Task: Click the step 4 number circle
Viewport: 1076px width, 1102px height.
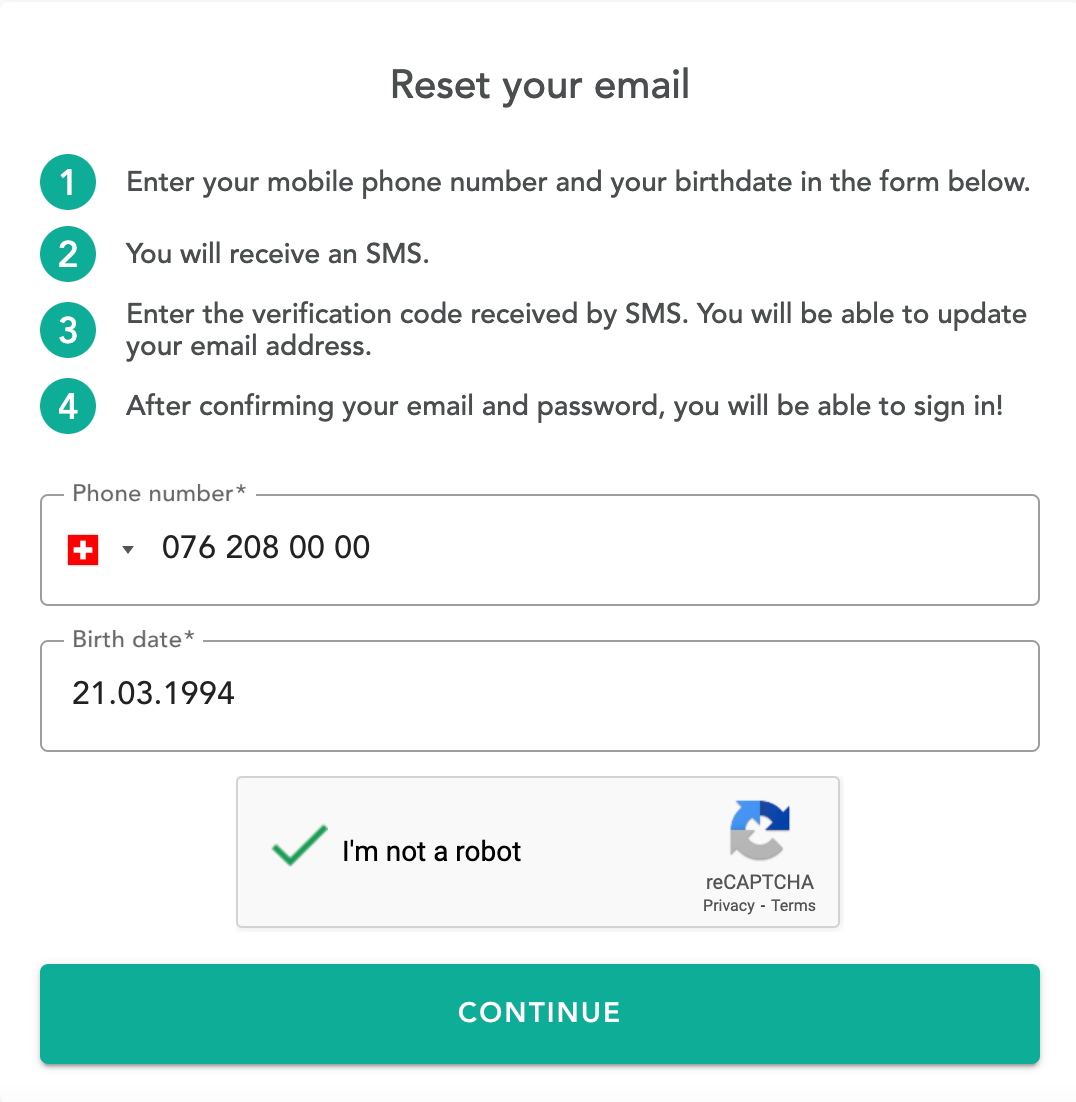Action: click(68, 406)
